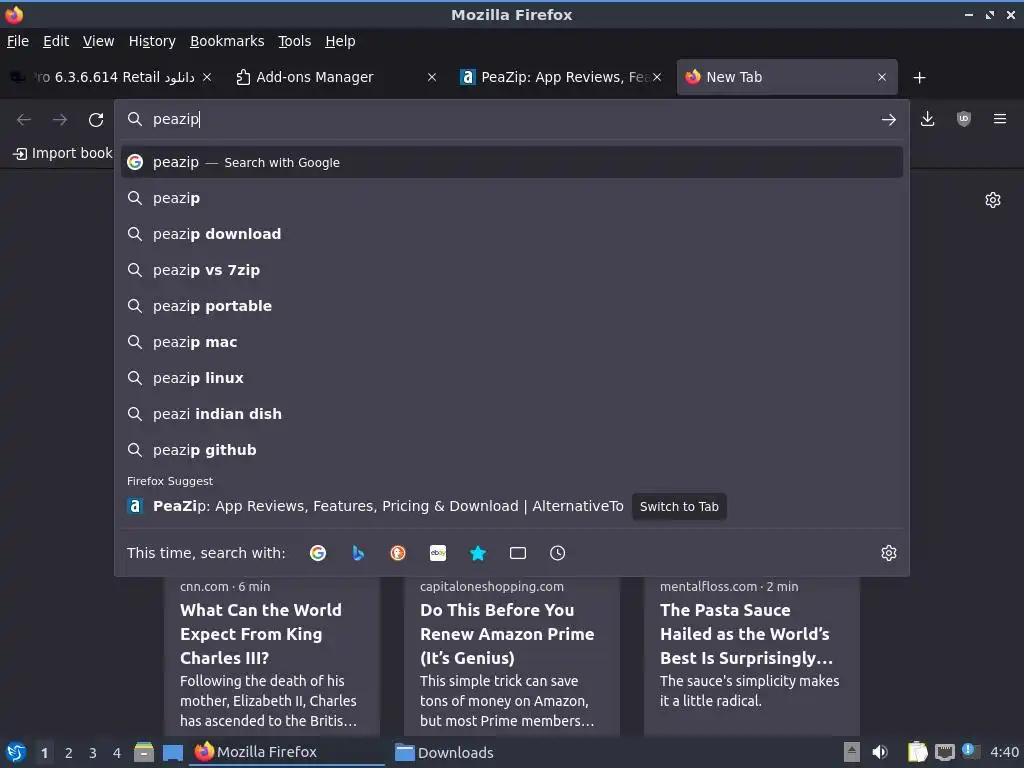The width and height of the screenshot is (1024, 768).
Task: Close the 6.3.6.614 Retail tab
Action: pos(206,77)
